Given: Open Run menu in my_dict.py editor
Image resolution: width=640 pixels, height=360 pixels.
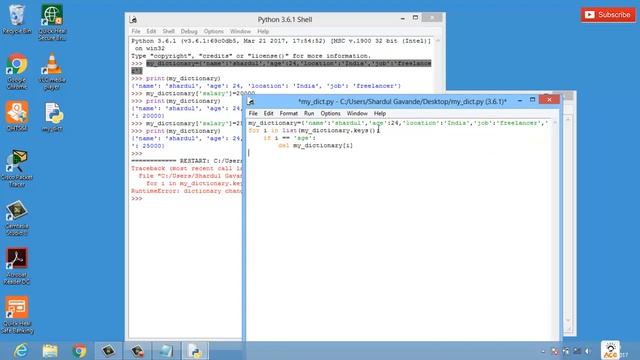Looking at the screenshot, I should pyautogui.click(x=309, y=113).
